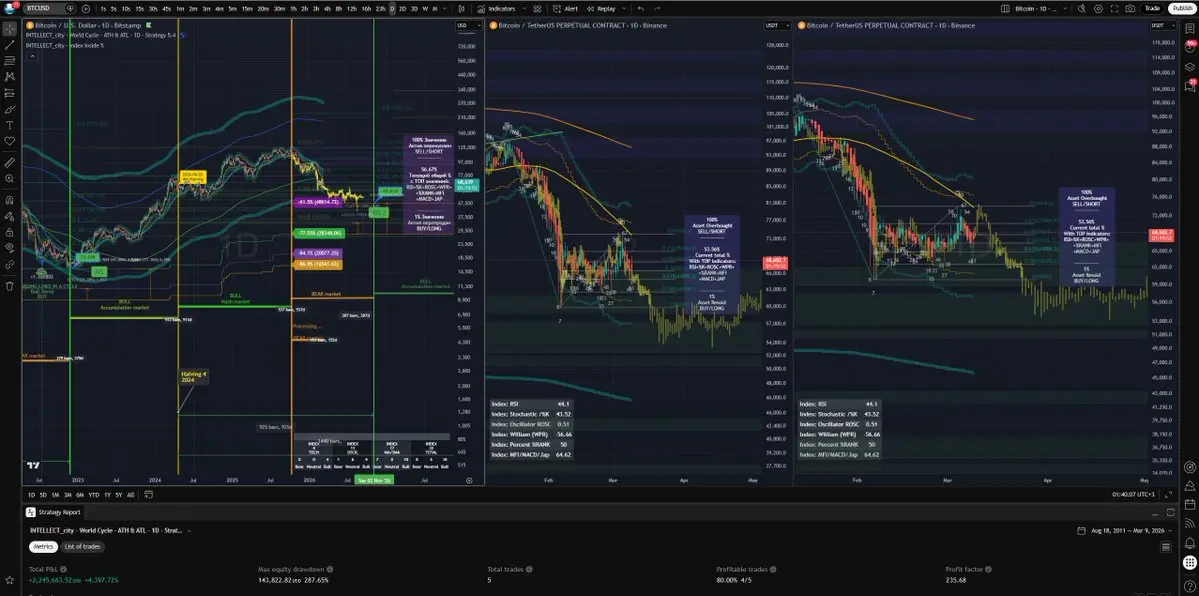Click the redo arrow
1199x596 pixels.
pos(657,8)
